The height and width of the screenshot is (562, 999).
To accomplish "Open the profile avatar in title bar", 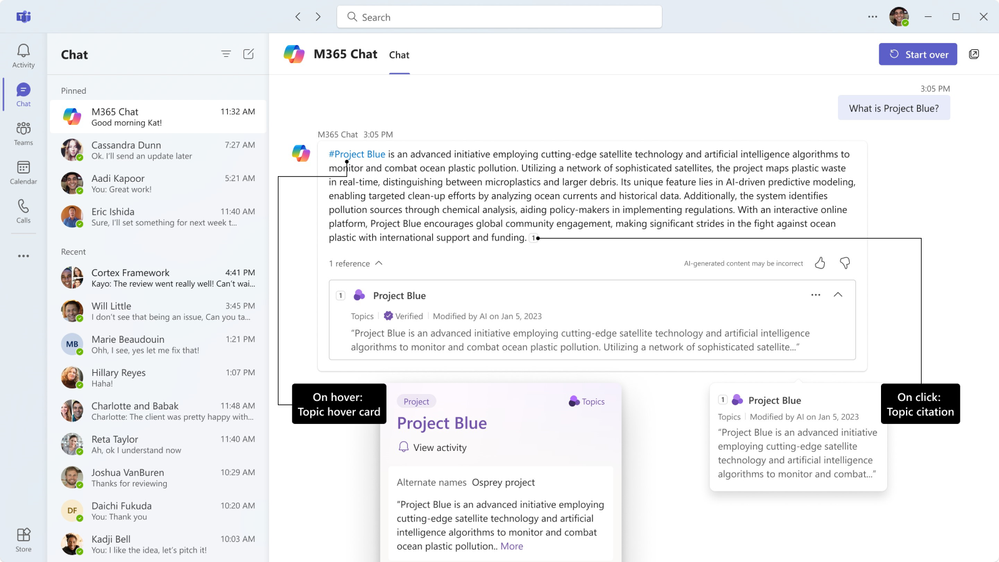I will [899, 17].
